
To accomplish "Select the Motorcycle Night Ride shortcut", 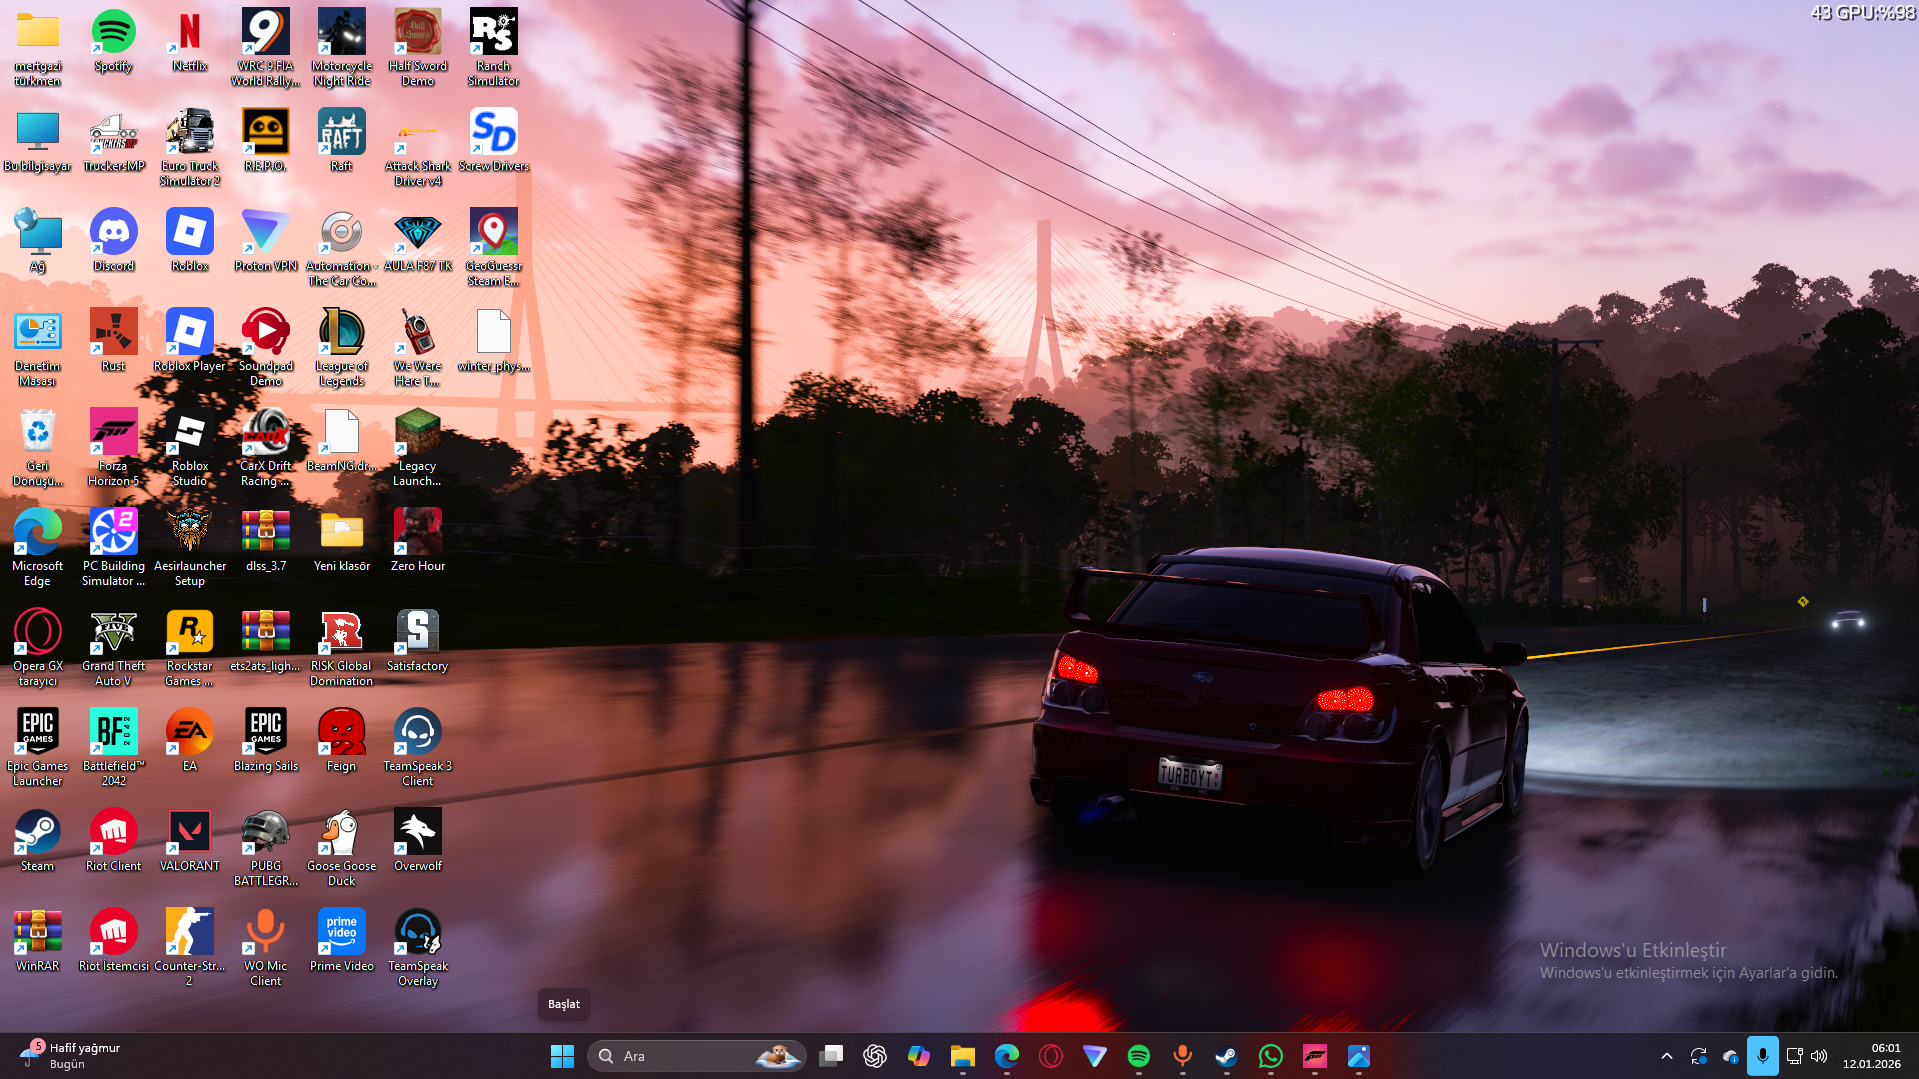I will (342, 48).
